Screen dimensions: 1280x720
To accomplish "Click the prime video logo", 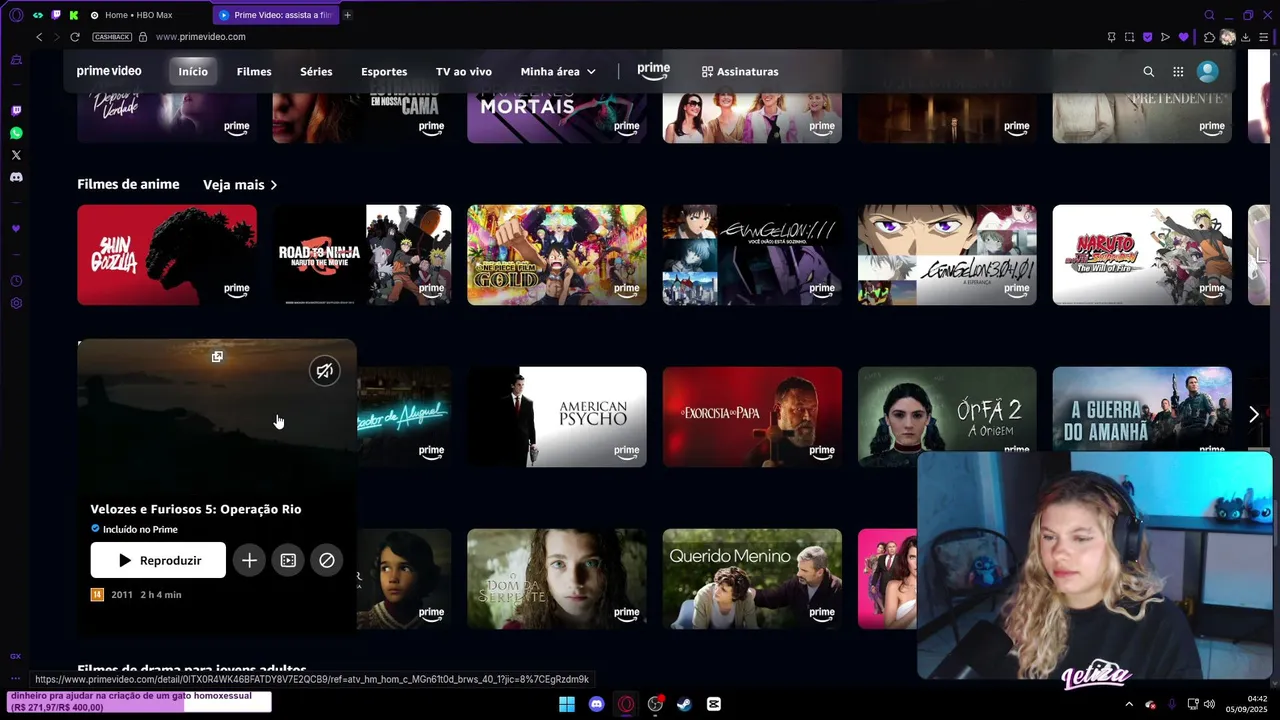I will 109,71.
